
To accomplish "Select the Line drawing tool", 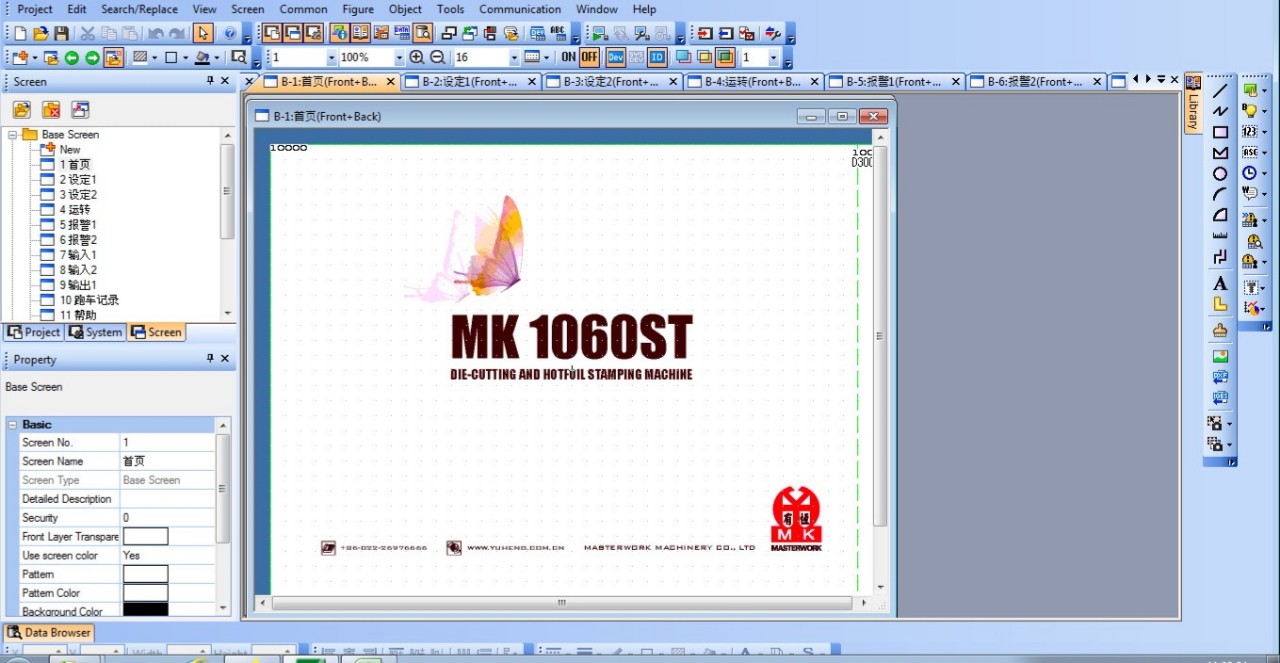I will tap(1220, 90).
